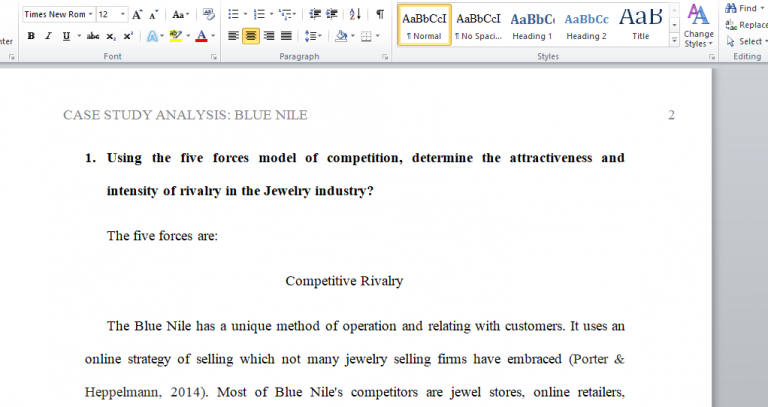Click the Find button

(x=741, y=8)
